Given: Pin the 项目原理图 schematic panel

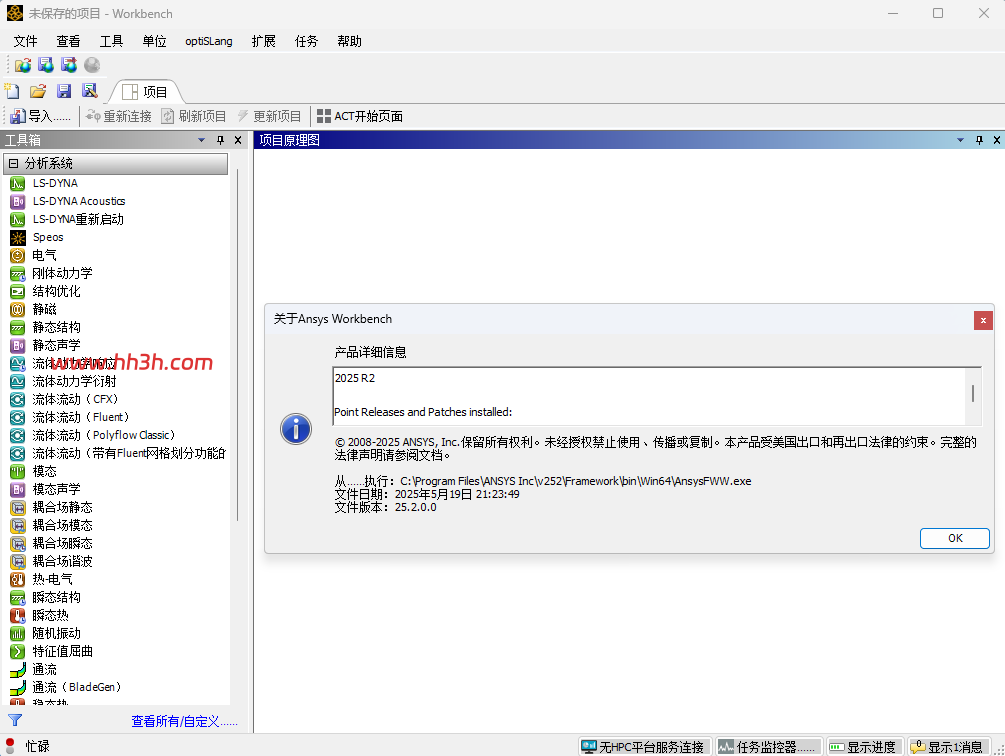Looking at the screenshot, I should tap(979, 140).
